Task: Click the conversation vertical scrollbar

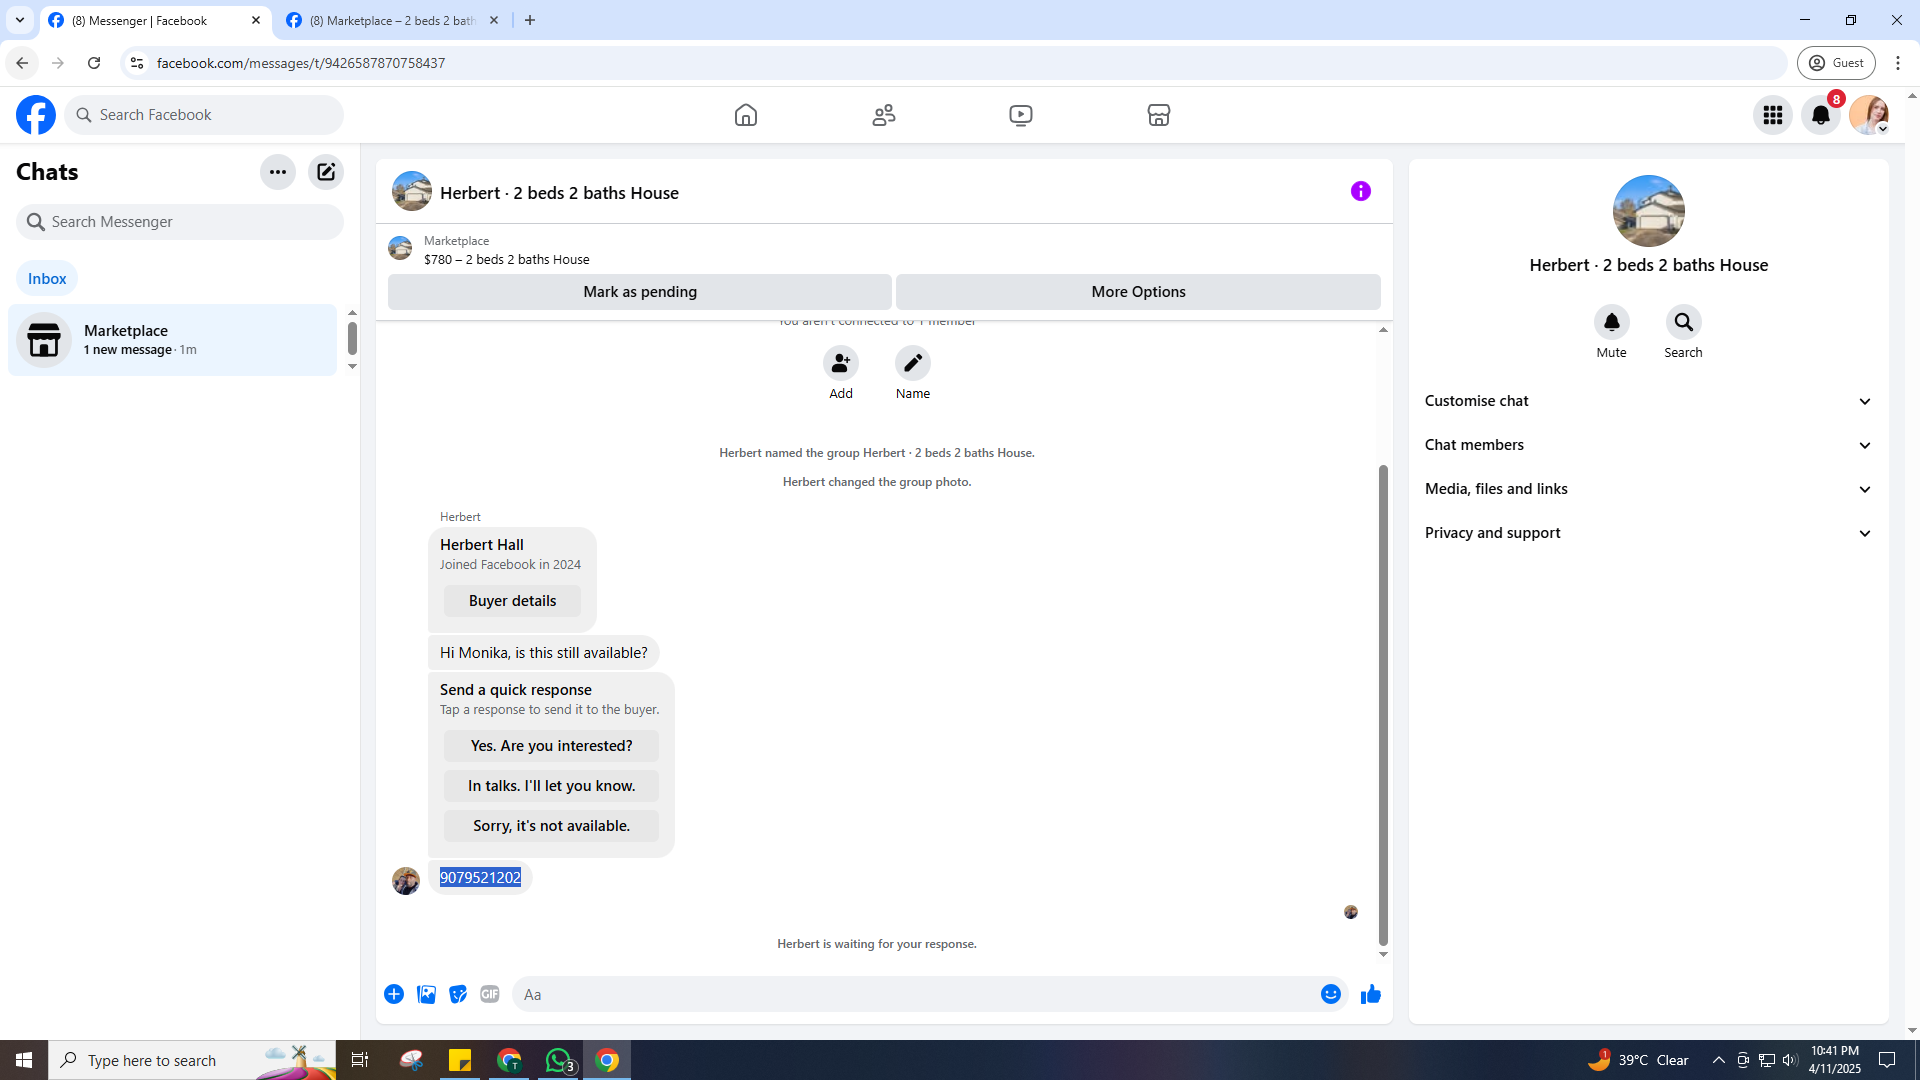Action: tap(1383, 705)
